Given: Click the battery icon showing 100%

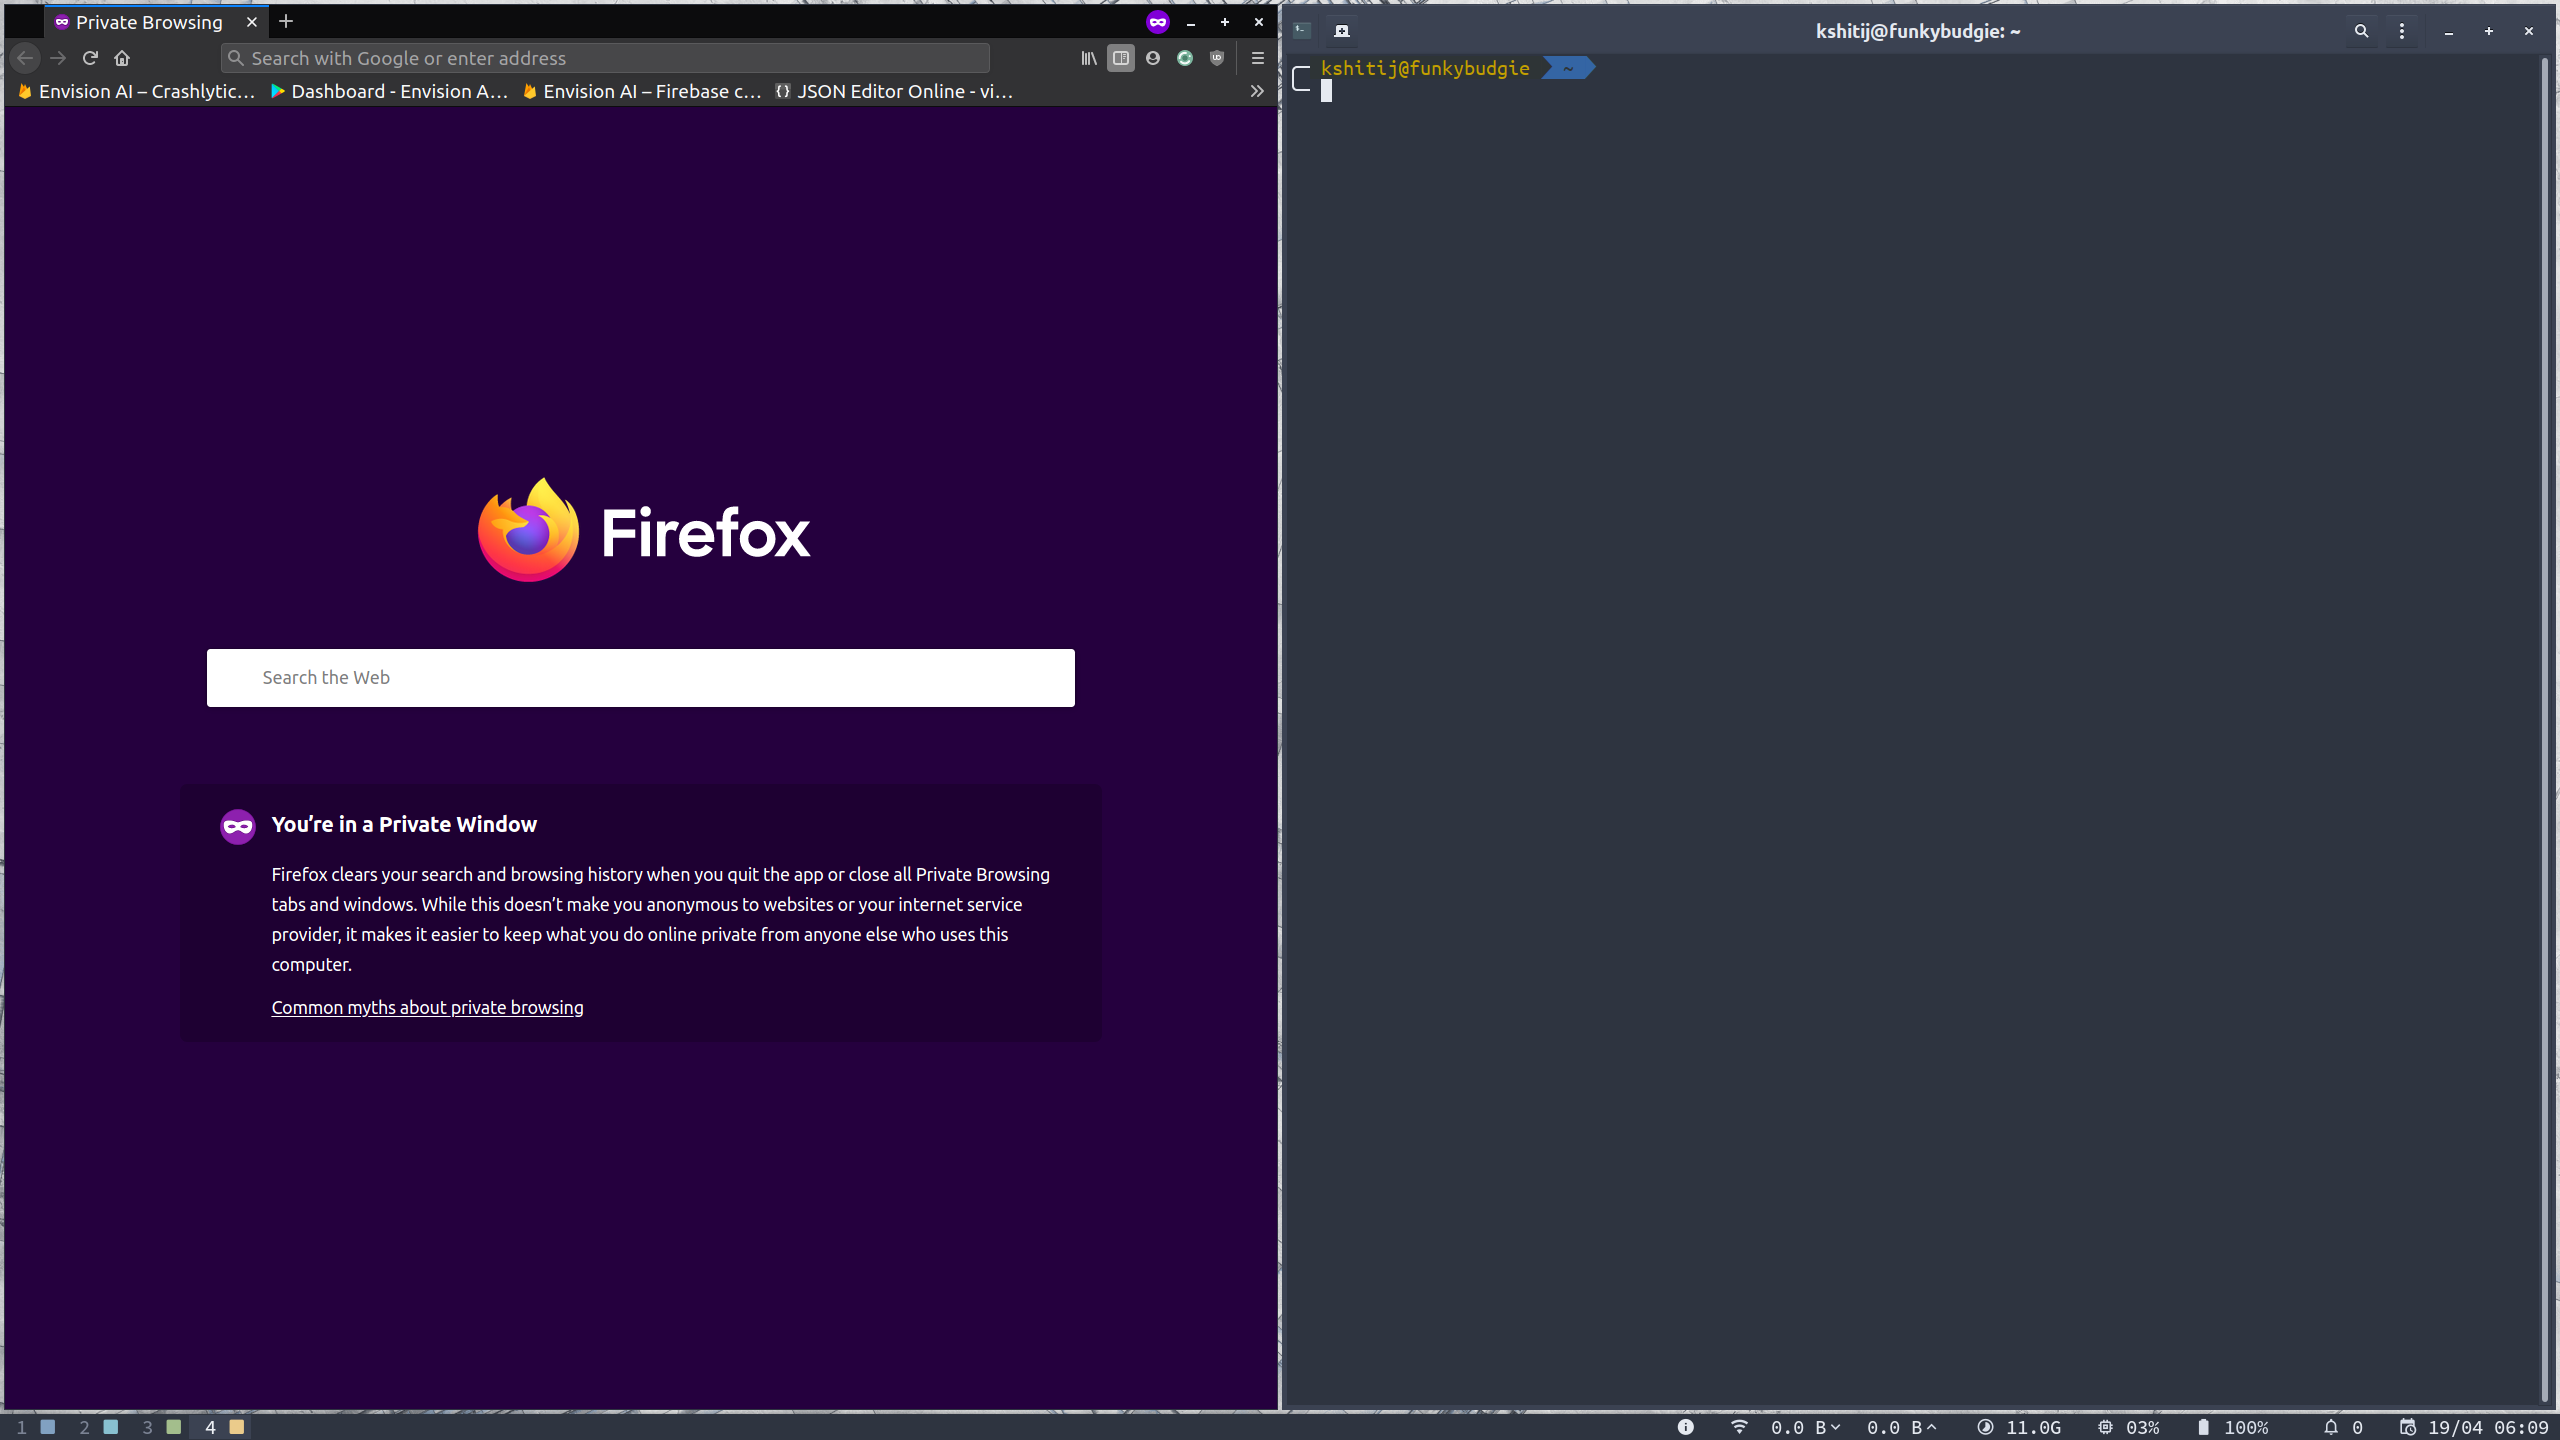Looking at the screenshot, I should pos(2203,1427).
